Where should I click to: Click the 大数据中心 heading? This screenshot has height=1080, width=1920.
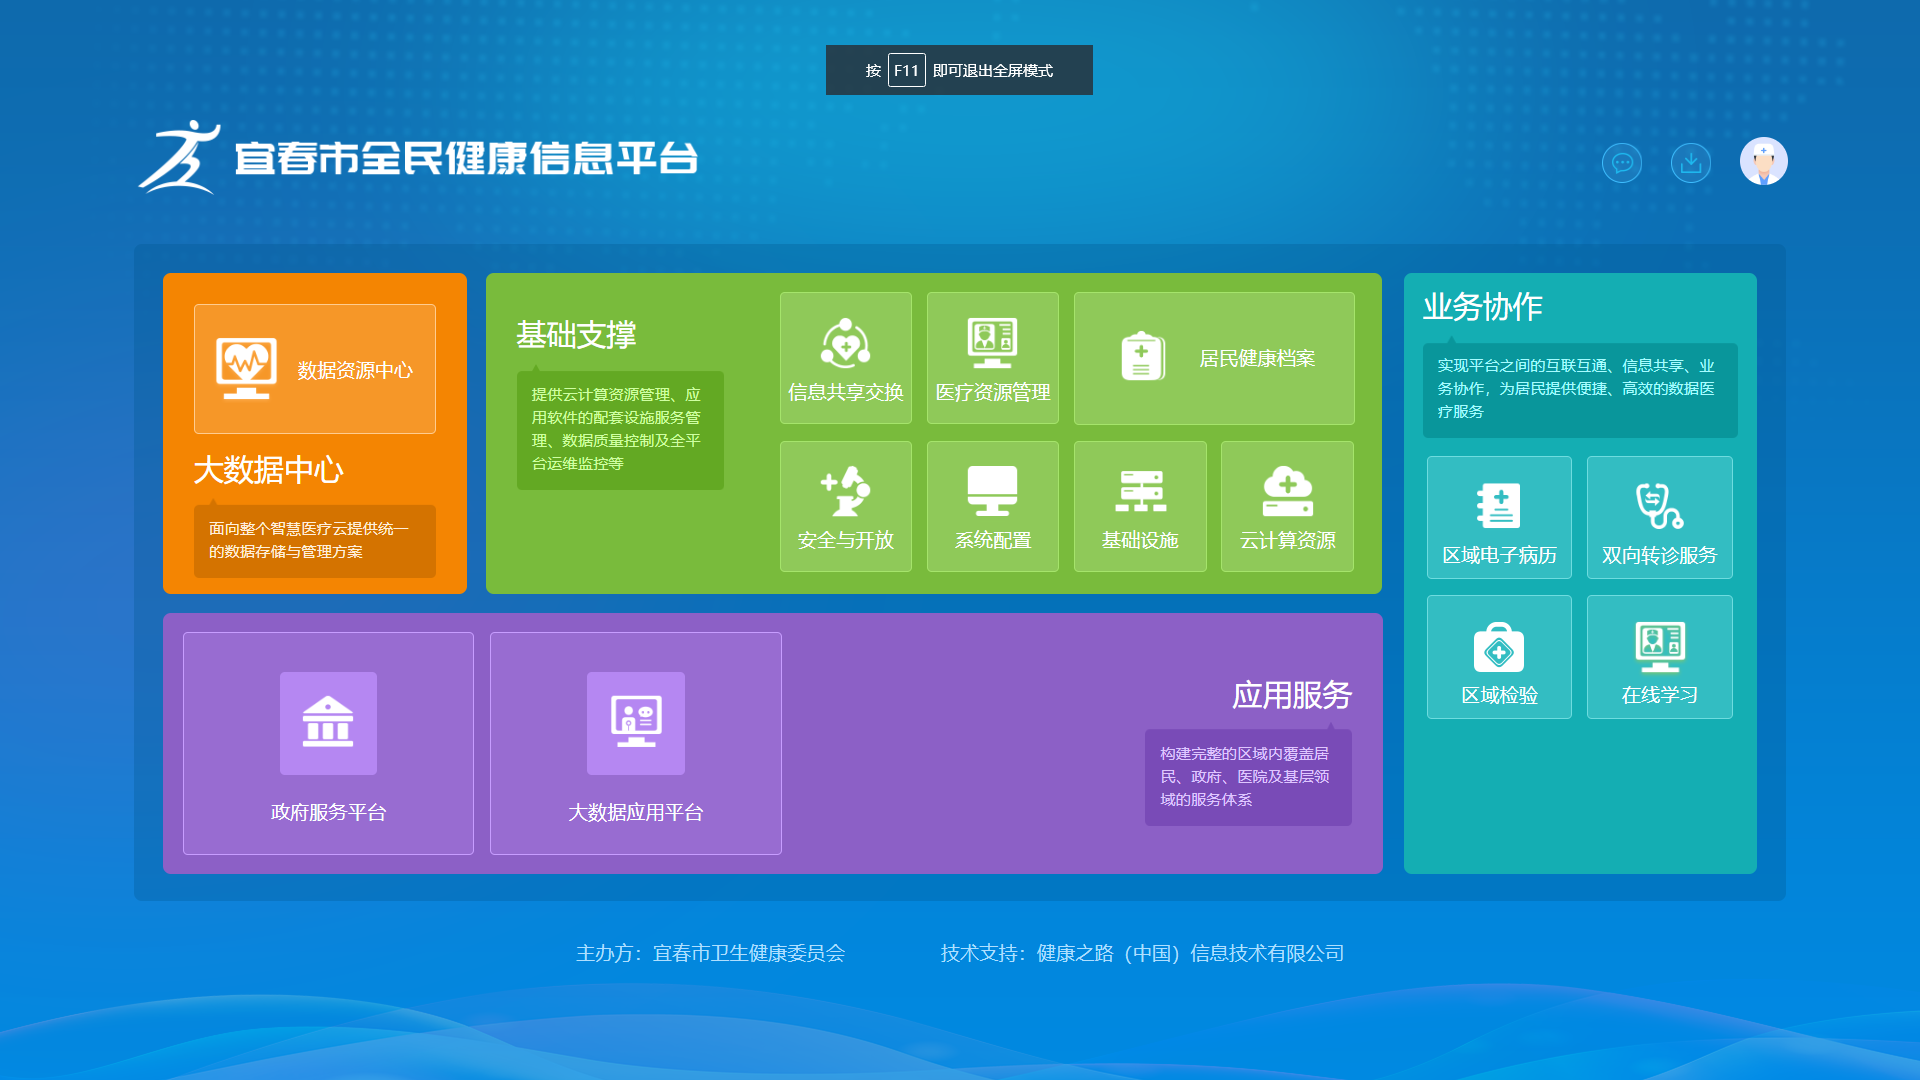pyautogui.click(x=268, y=470)
